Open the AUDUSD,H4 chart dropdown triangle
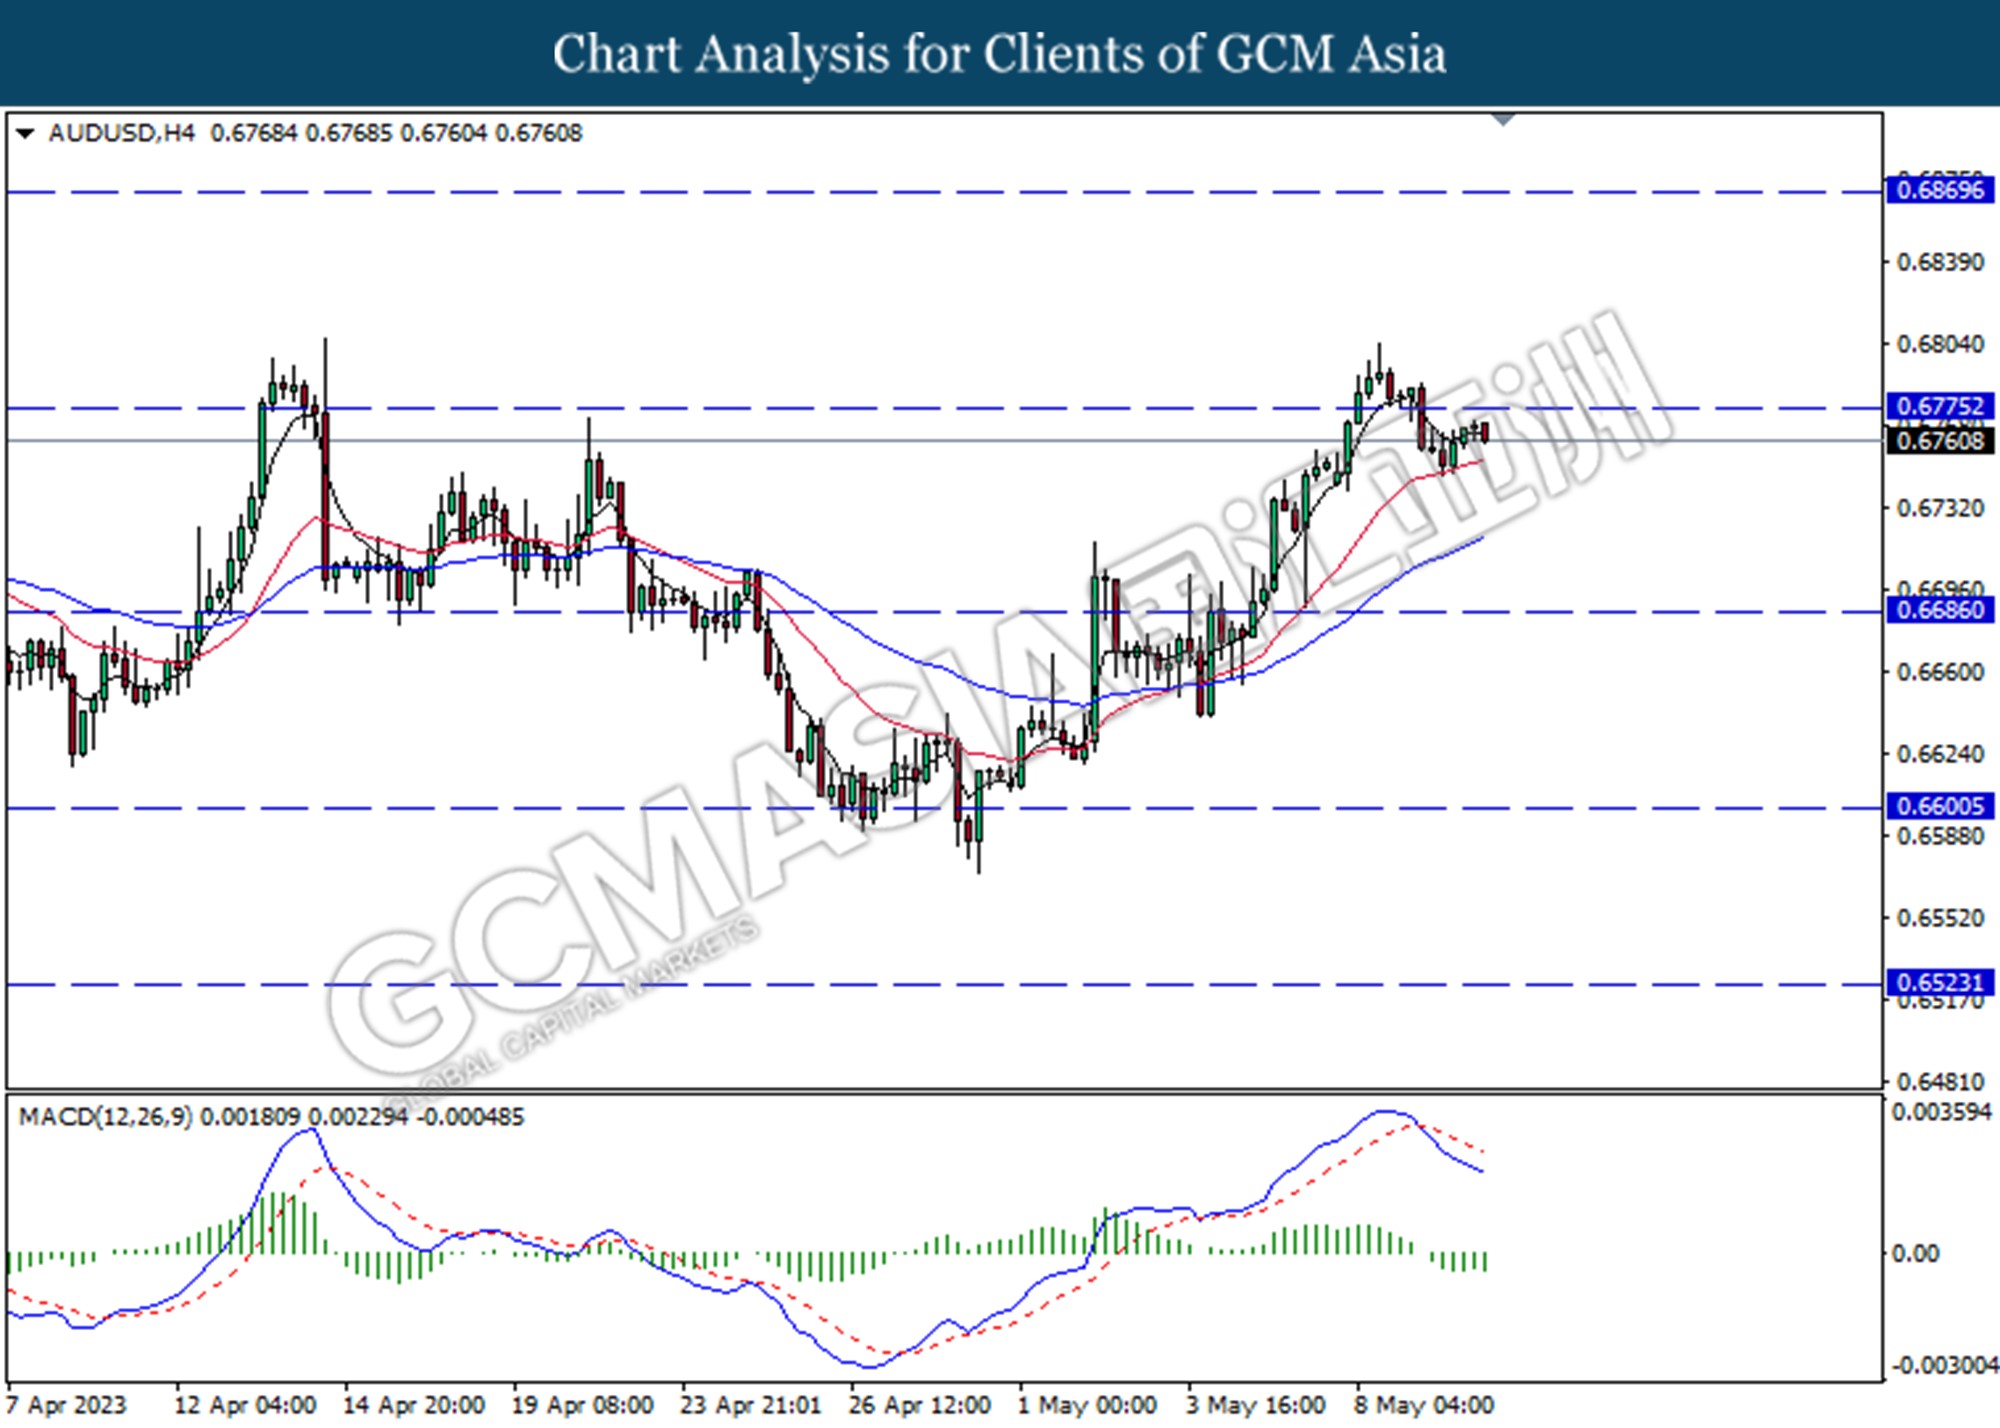2000x1428 pixels. (26, 134)
